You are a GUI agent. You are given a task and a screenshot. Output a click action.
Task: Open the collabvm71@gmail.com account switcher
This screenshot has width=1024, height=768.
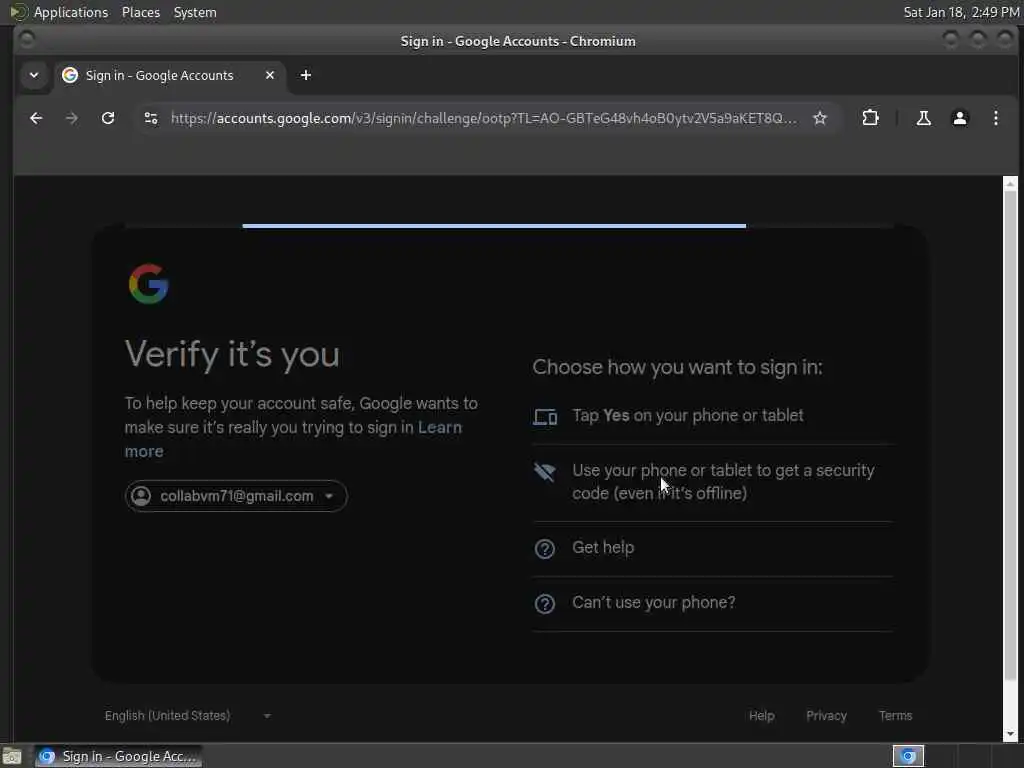(236, 496)
